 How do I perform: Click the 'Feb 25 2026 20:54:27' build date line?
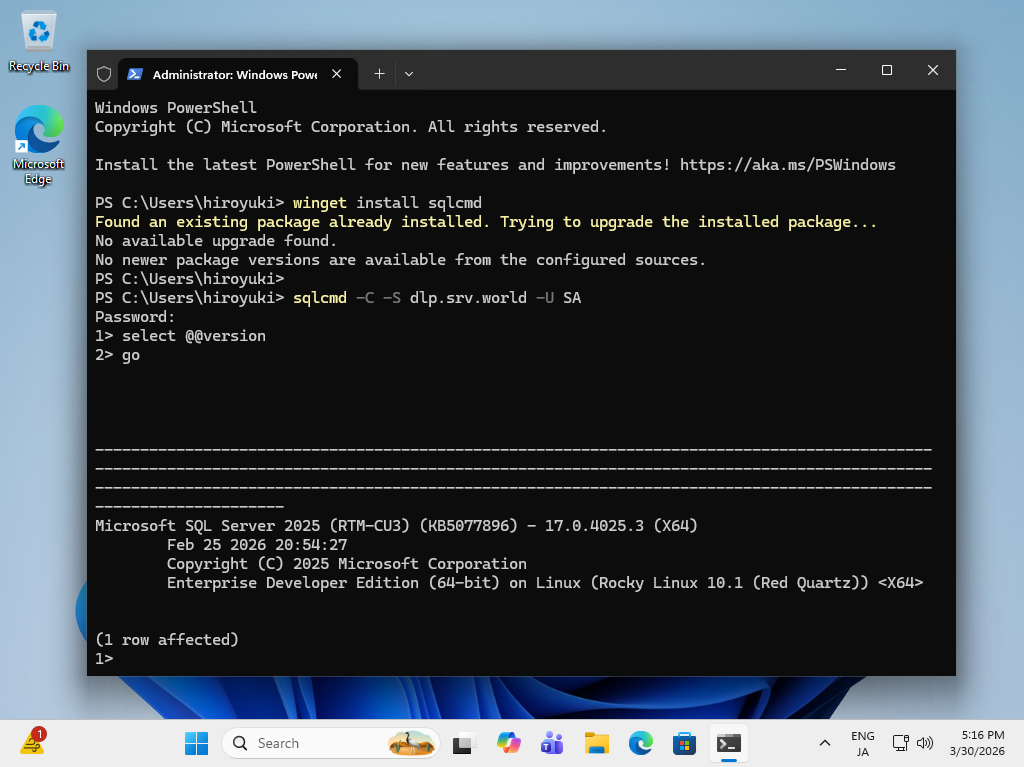[257, 545]
